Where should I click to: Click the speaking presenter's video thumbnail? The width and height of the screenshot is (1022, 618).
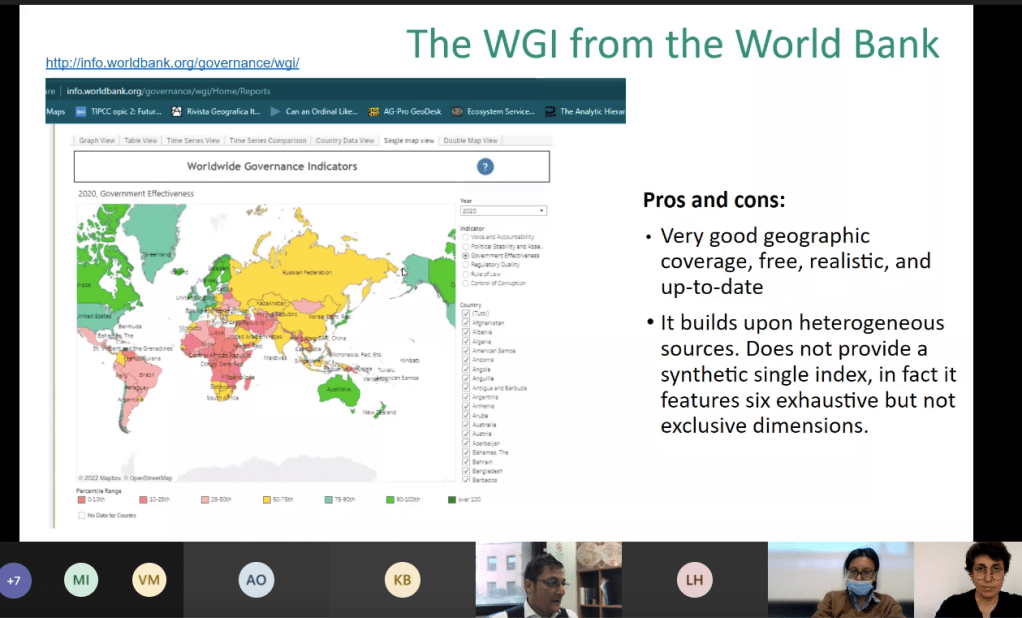coord(548,580)
